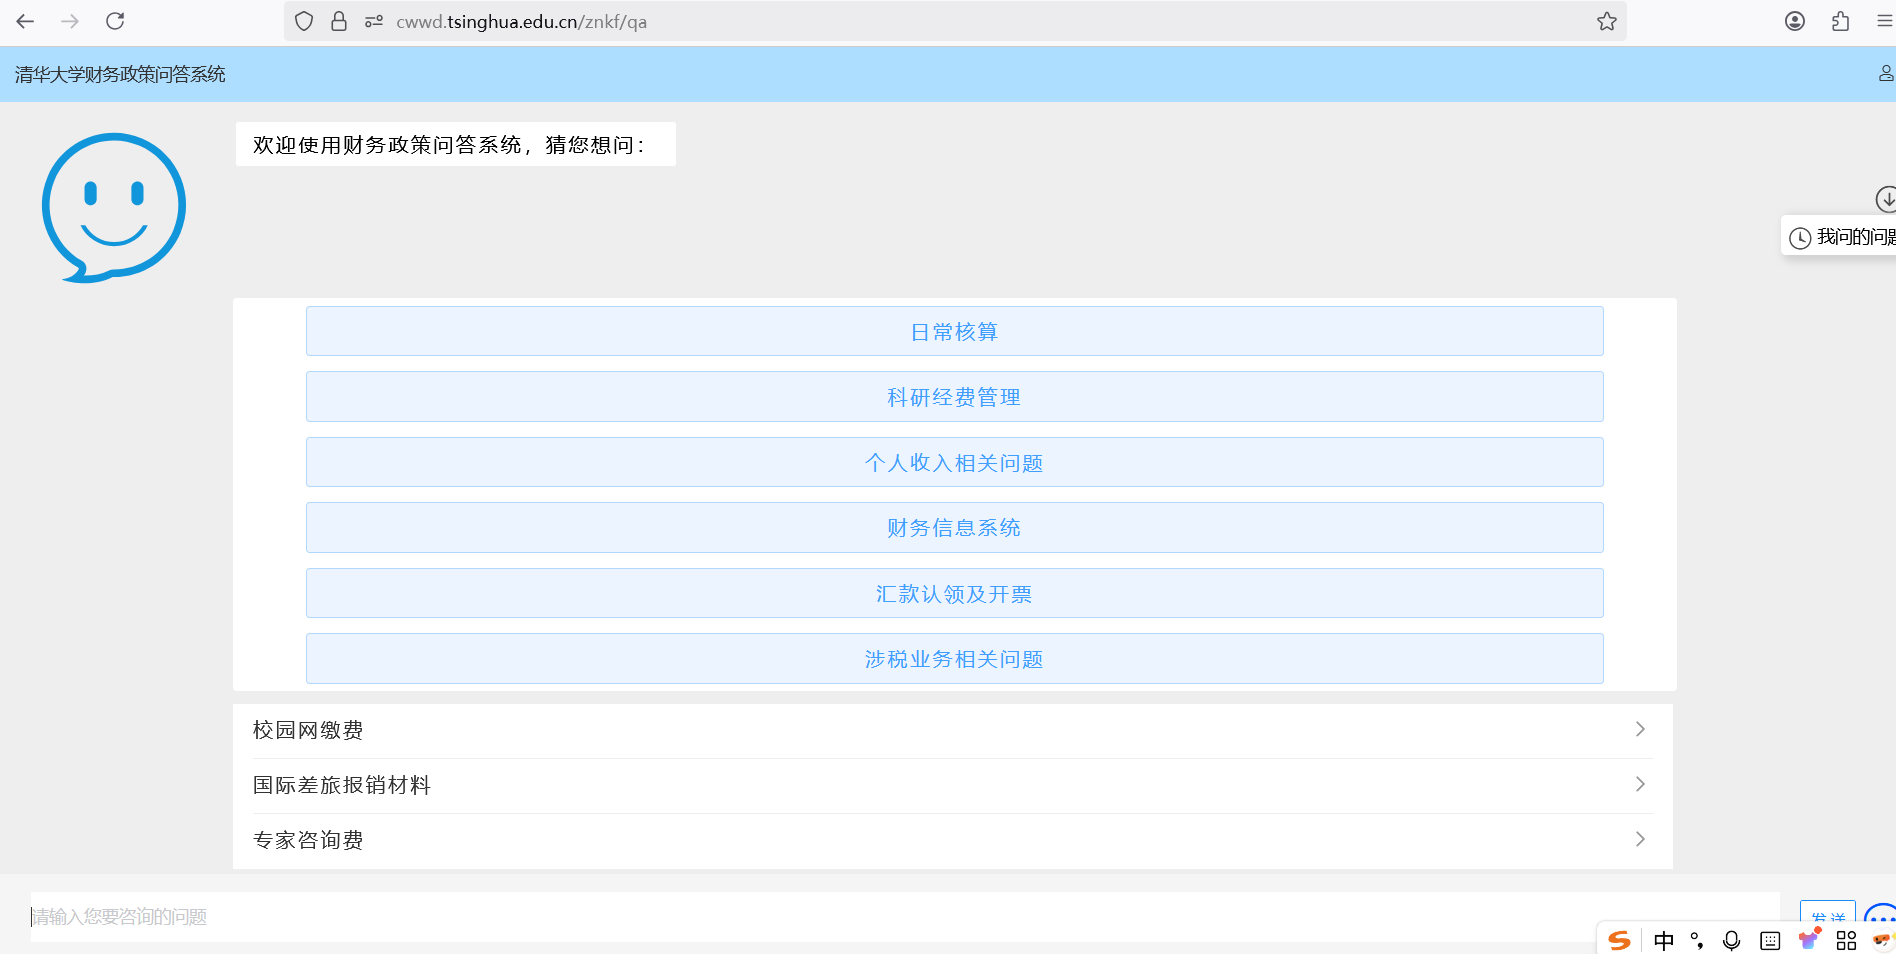Open the chatbot smiley avatar
The image size is (1896, 954).
click(113, 206)
